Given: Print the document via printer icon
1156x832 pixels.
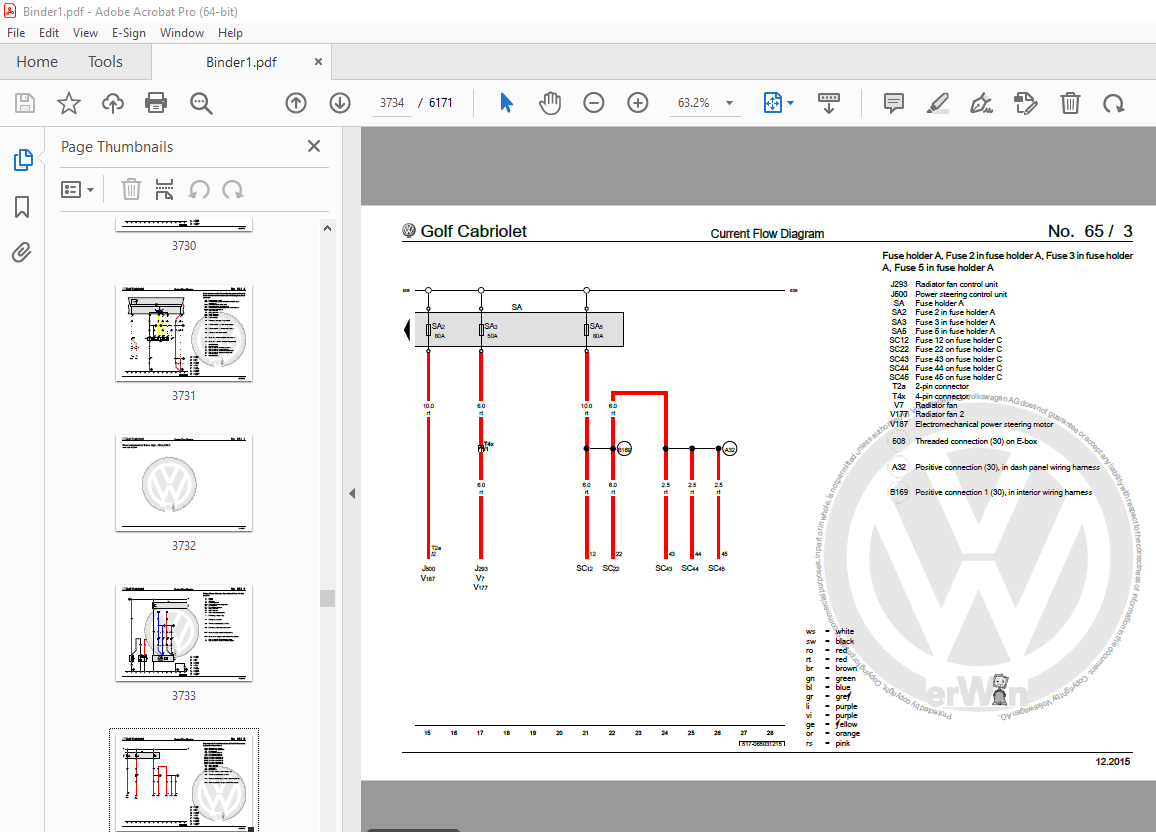Looking at the screenshot, I should (x=156, y=102).
